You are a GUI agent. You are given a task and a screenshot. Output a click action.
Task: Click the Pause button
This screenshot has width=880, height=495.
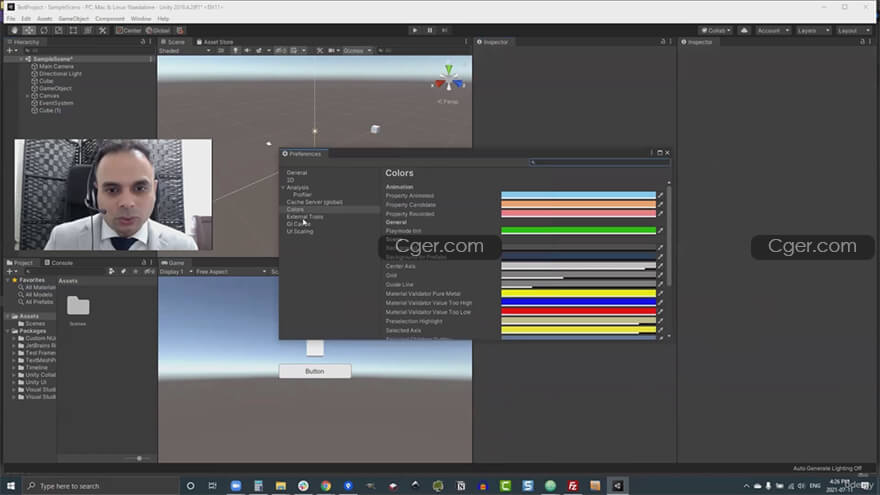pos(430,30)
